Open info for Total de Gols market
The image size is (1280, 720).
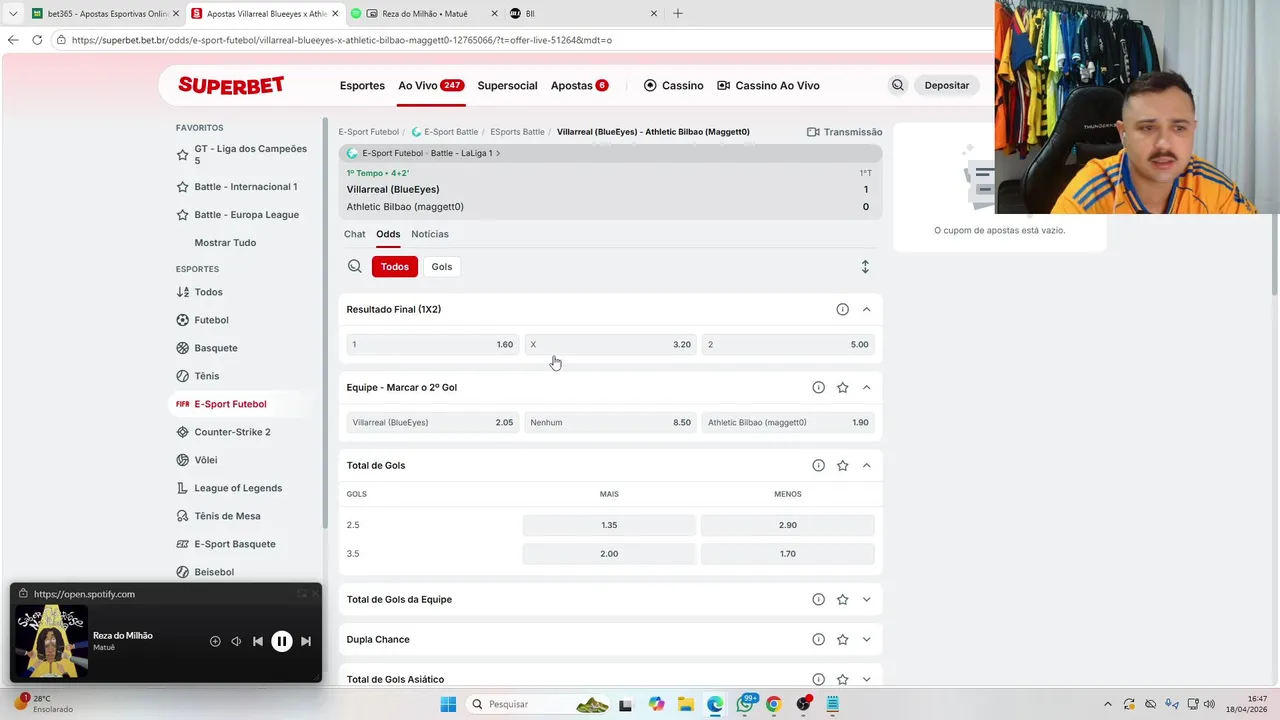click(818, 465)
